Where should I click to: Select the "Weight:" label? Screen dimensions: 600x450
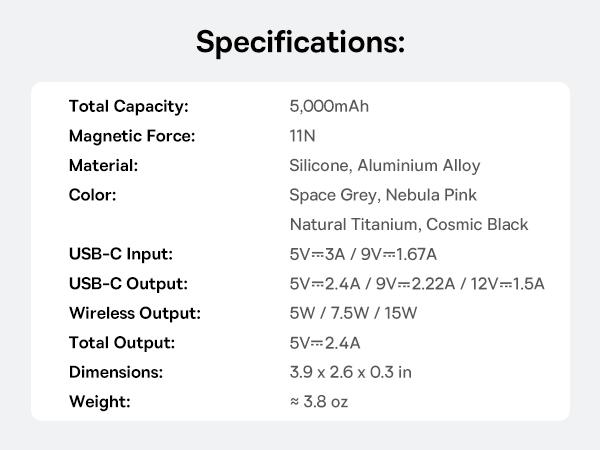click(99, 402)
